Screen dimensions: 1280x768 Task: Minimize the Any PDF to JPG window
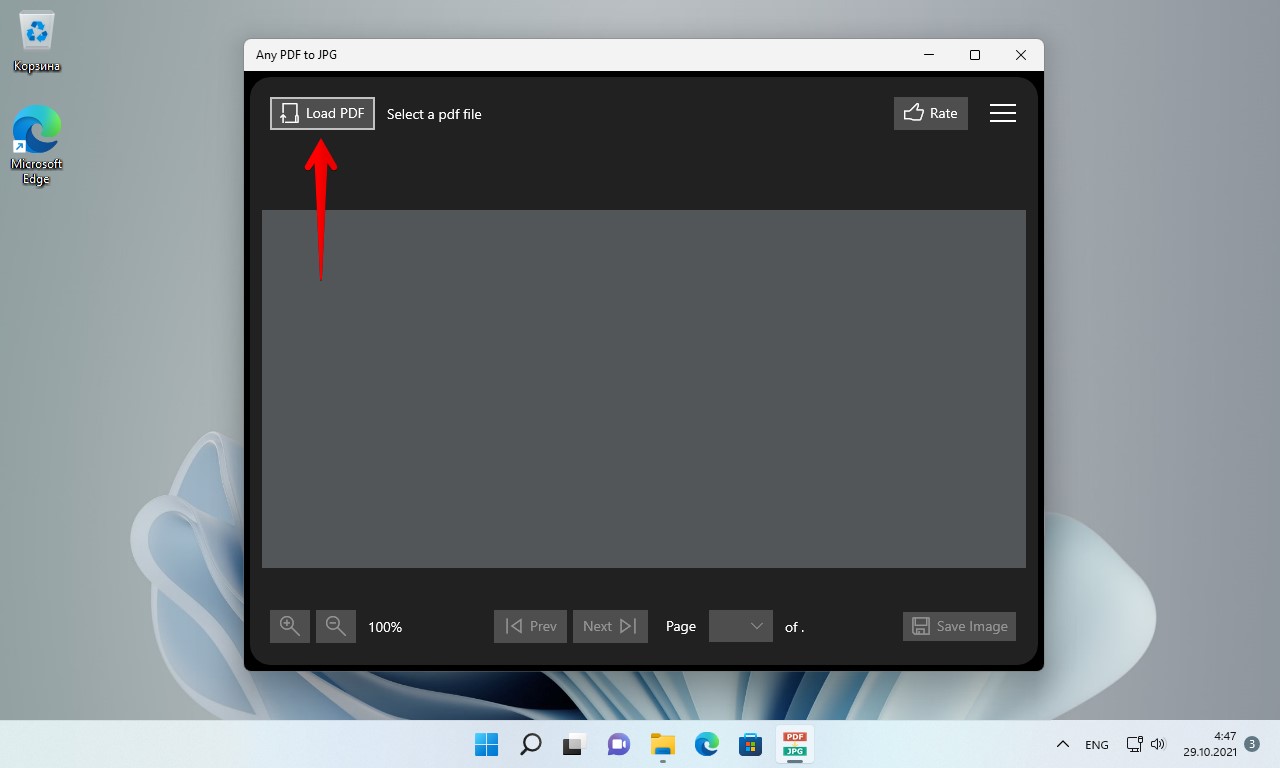pyautogui.click(x=929, y=55)
